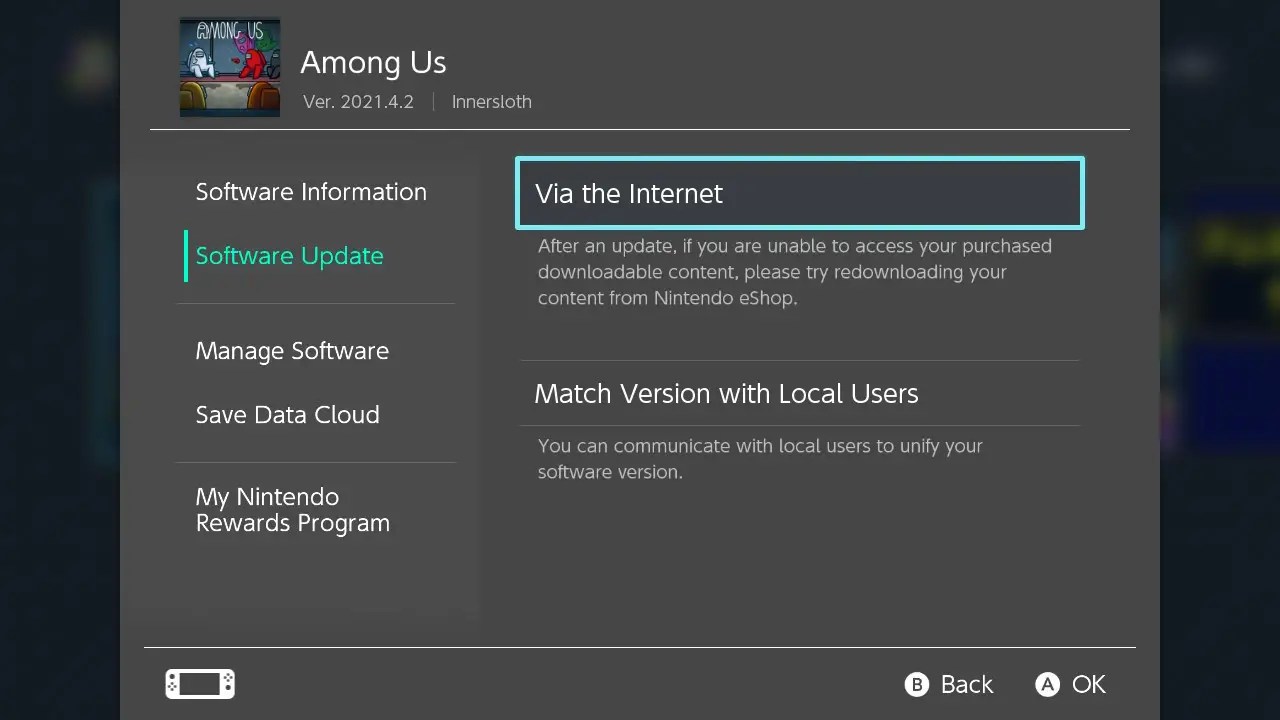The width and height of the screenshot is (1280, 720).
Task: Click the Ver. 2021.4.2 version label
Action: (x=358, y=102)
